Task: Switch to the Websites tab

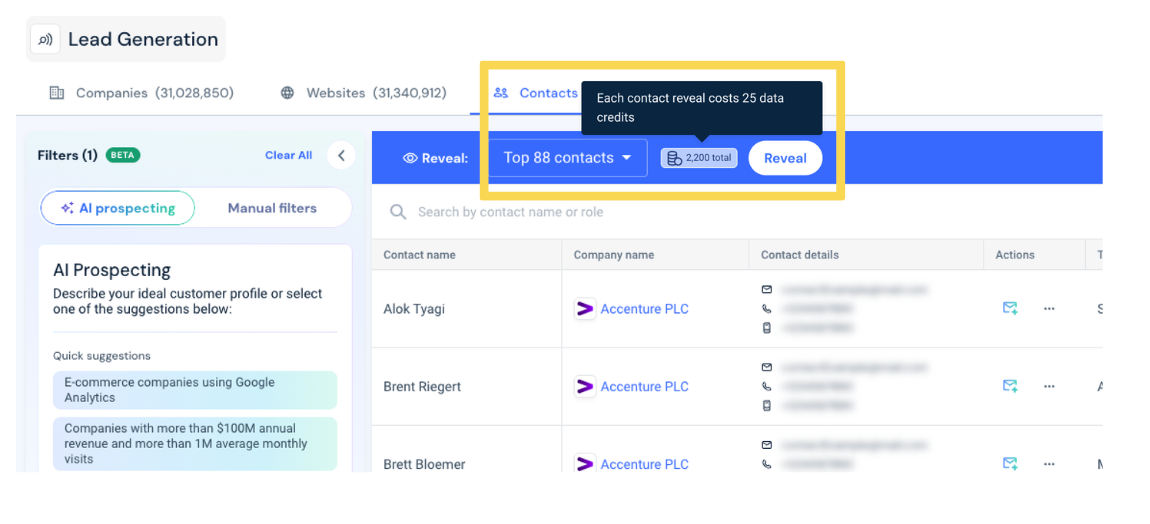Action: click(363, 93)
